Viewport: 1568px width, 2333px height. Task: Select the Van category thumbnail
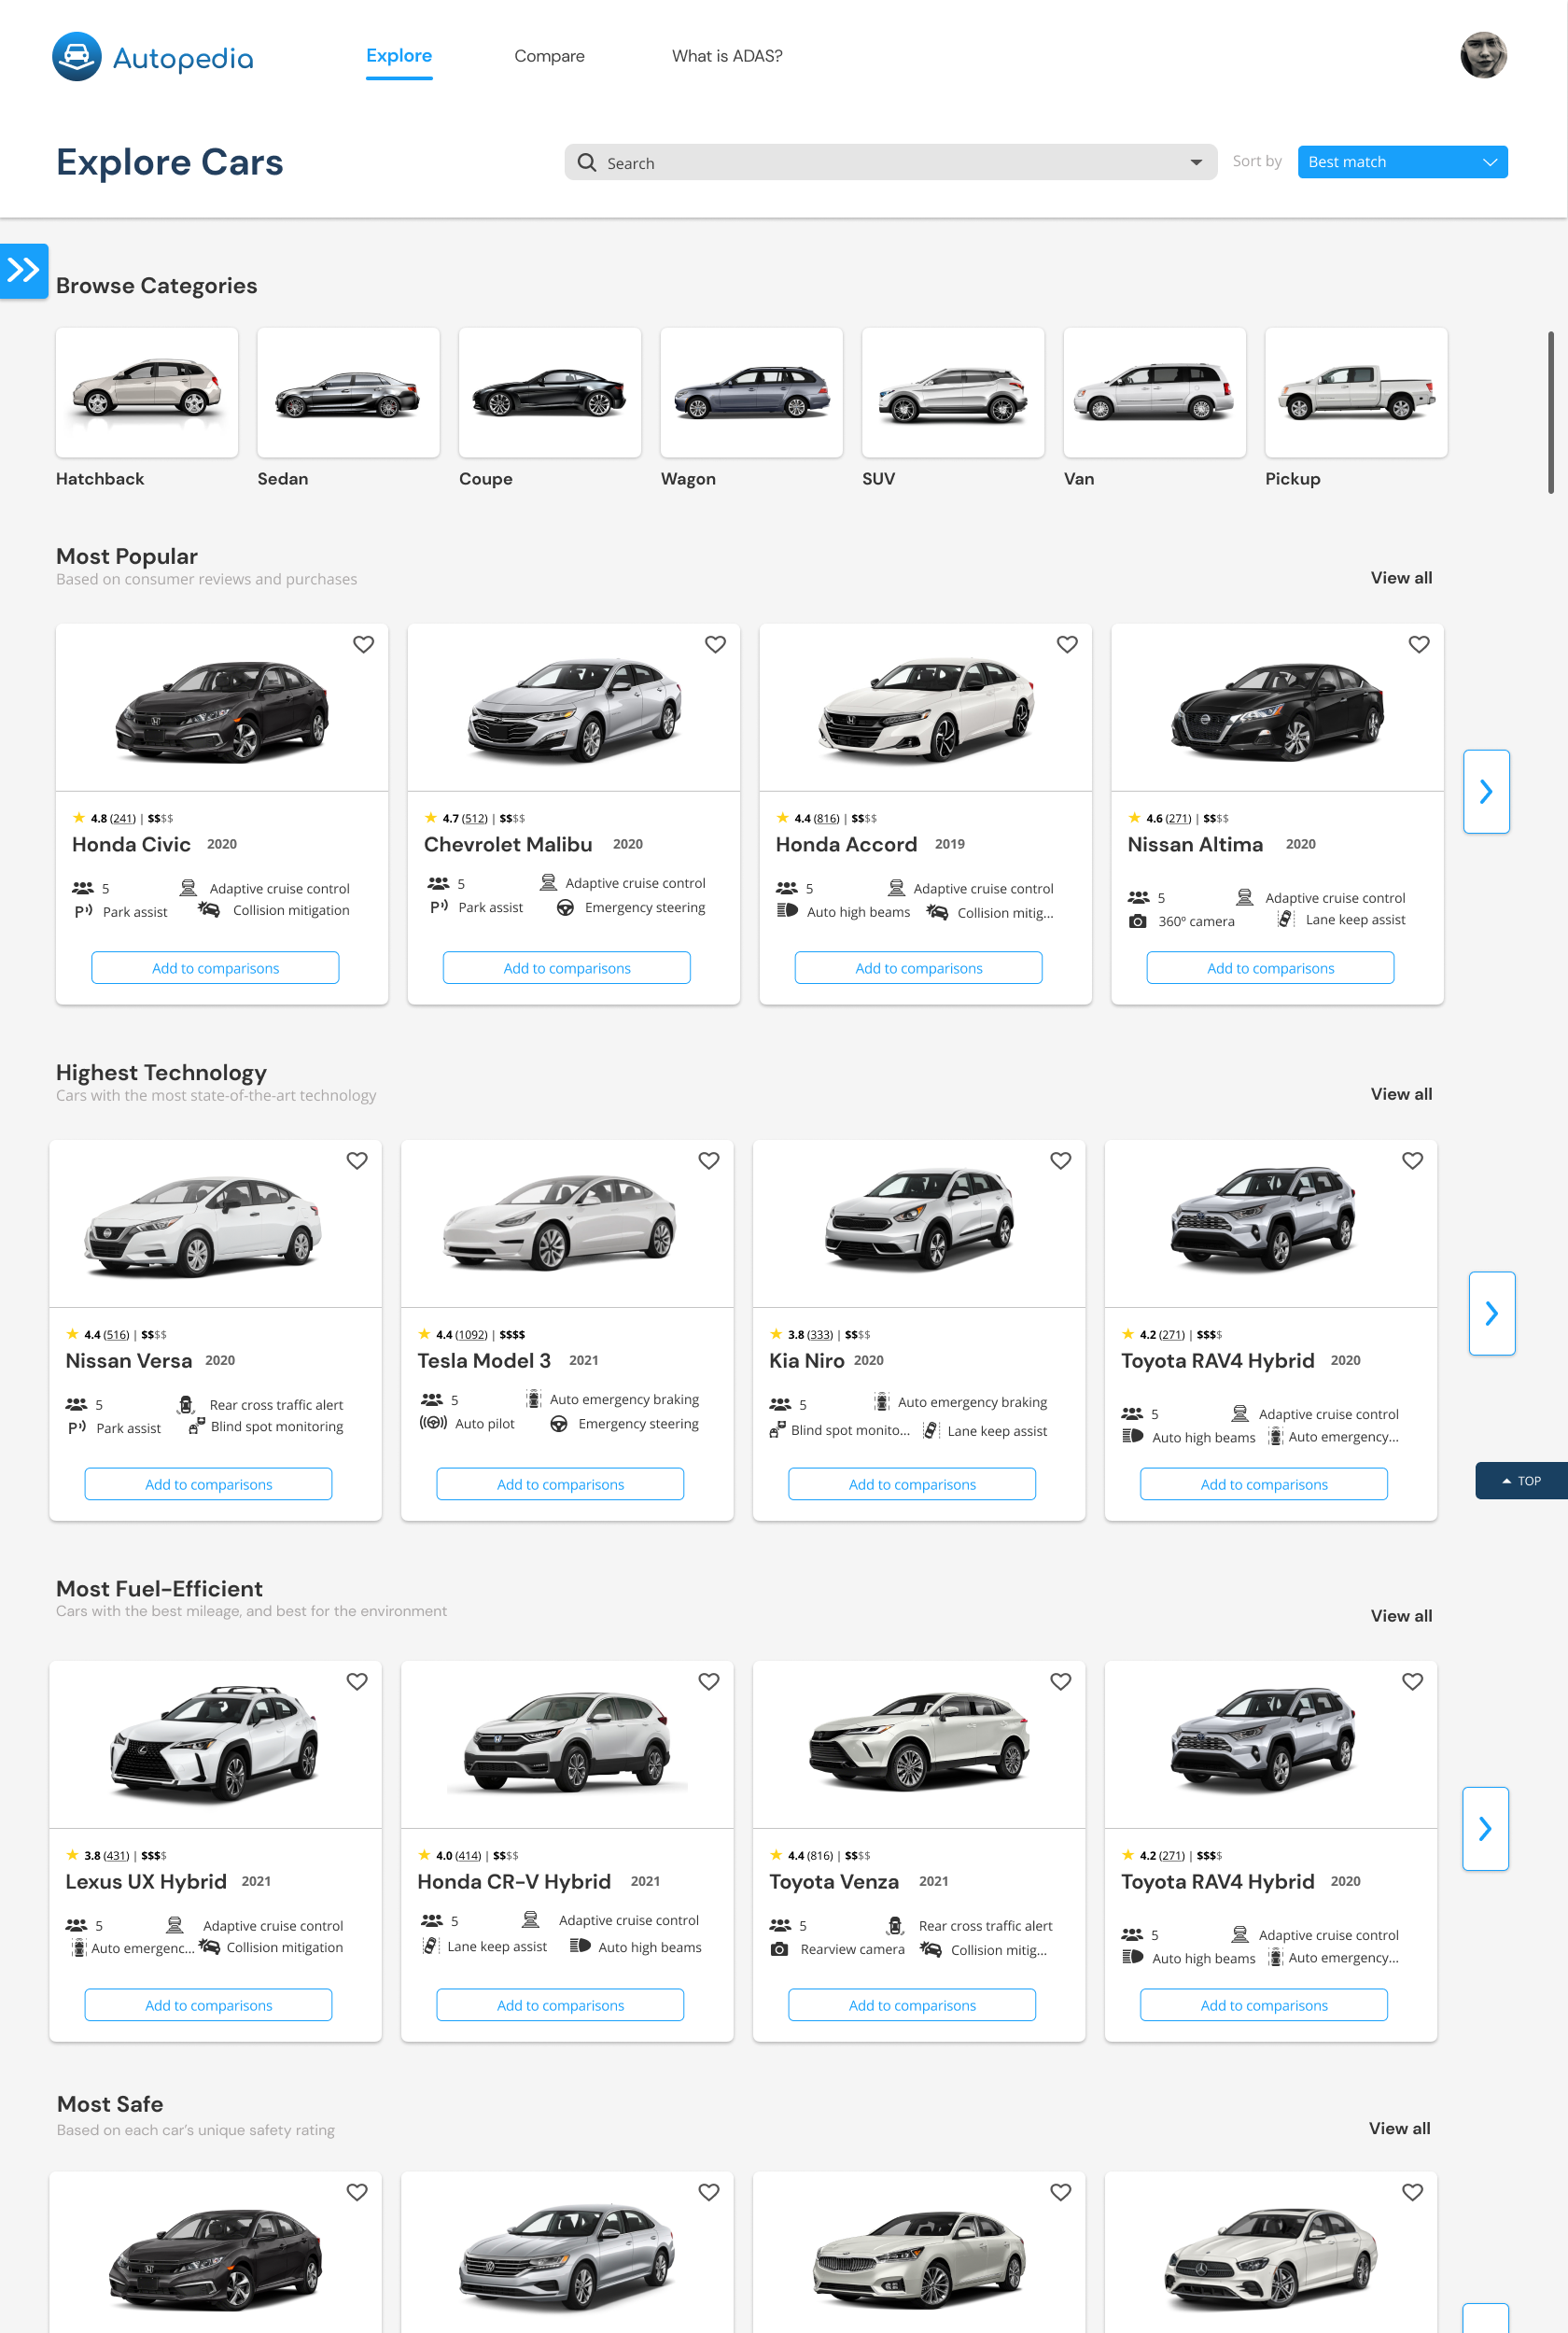[x=1155, y=393]
